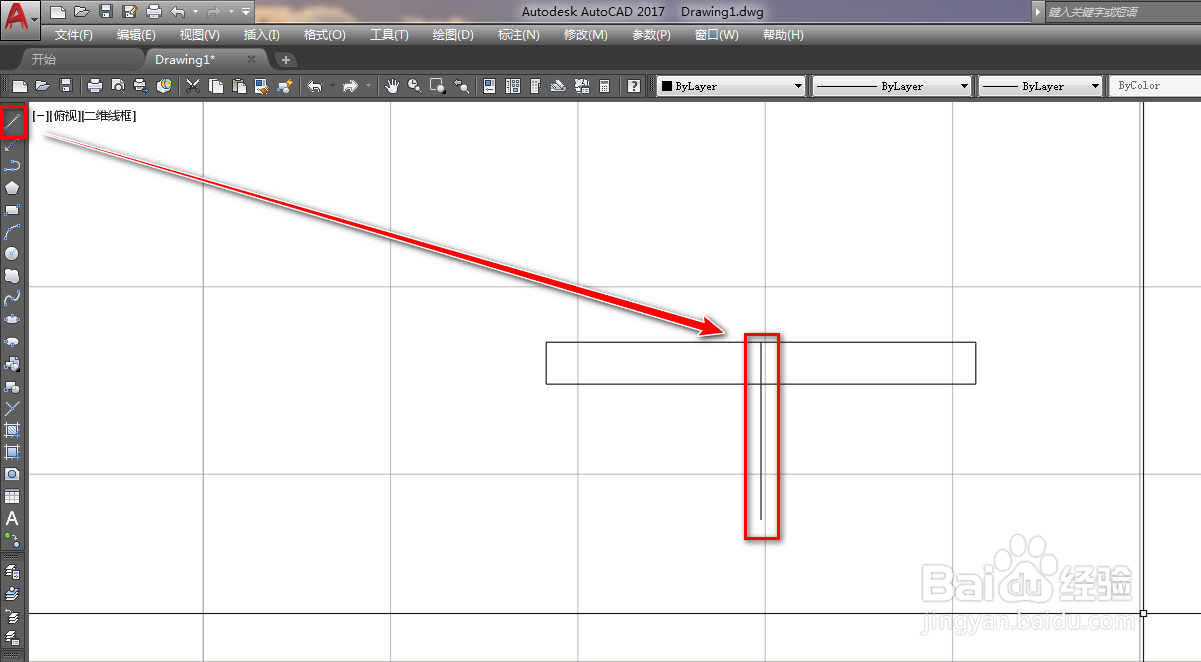Click the 二维线框 visual style label
Viewport: 1201px width, 662px height.
pos(107,116)
